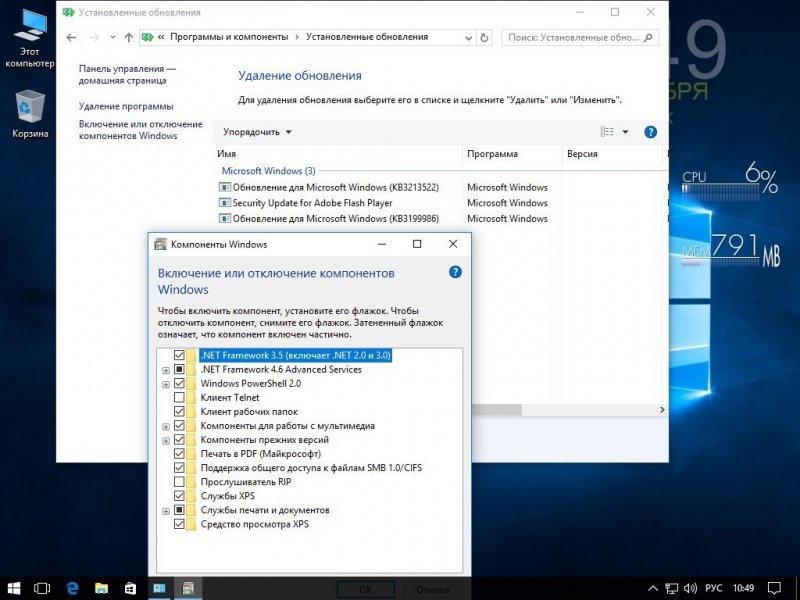Sort by Имя column header
Image resolution: width=800 pixels, height=600 pixels.
[x=337, y=154]
